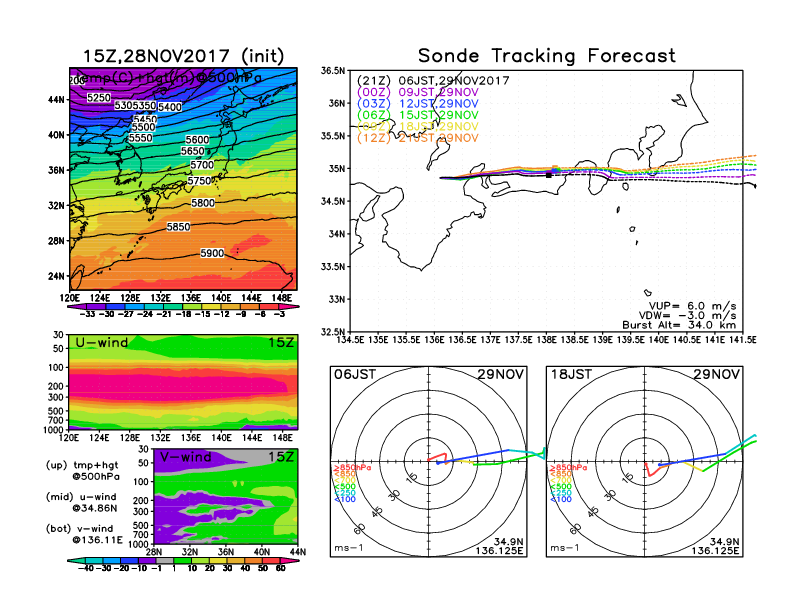Viewport: 792px width, 612px height.
Task: Click the 5850 contour label
Action: click(178, 227)
